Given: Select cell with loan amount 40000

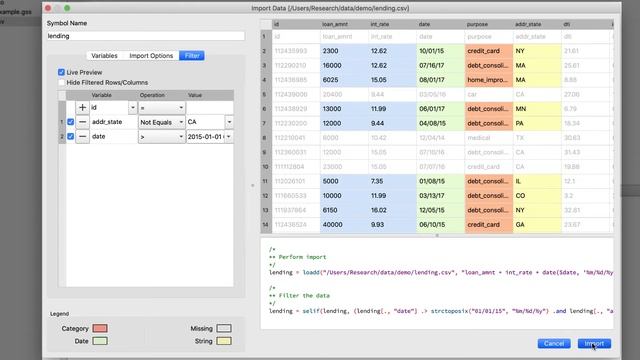Looking at the screenshot, I should pos(344,224).
